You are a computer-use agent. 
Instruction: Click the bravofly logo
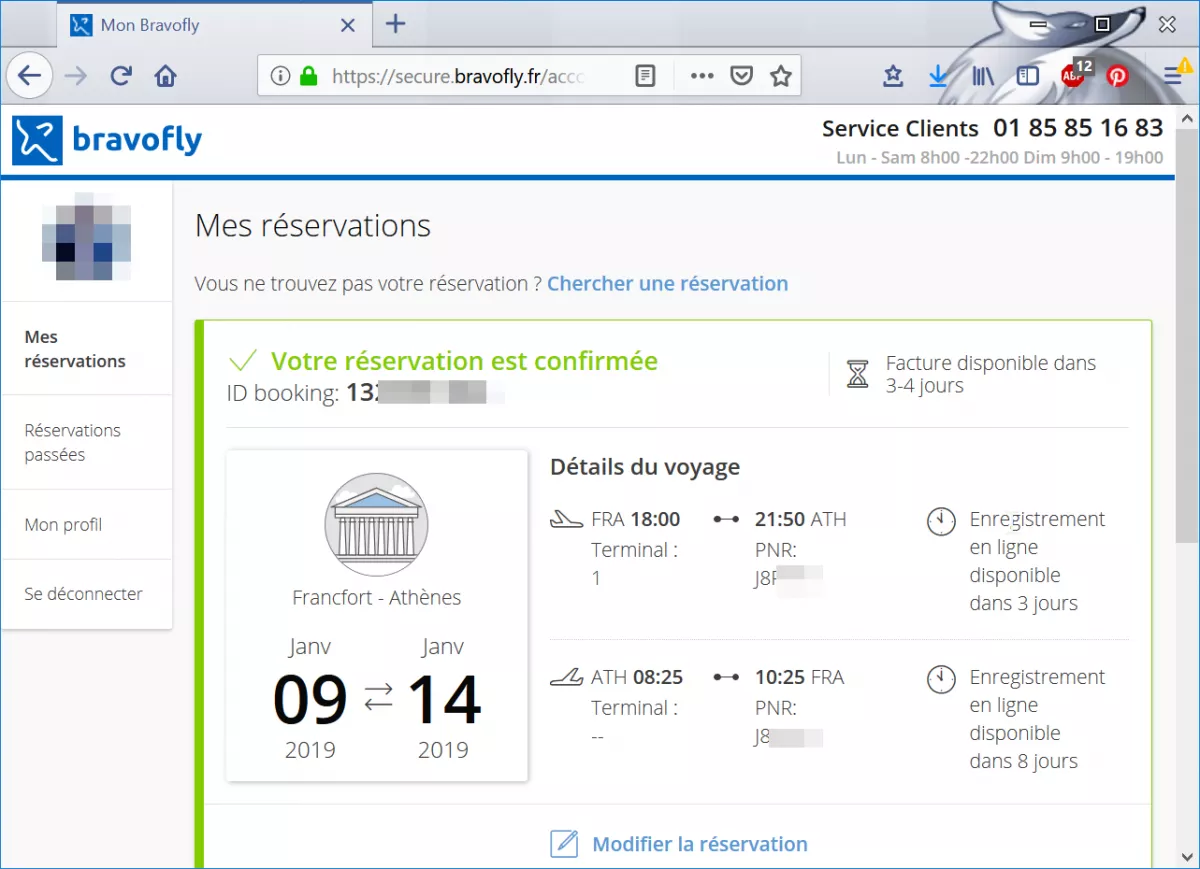pos(107,139)
